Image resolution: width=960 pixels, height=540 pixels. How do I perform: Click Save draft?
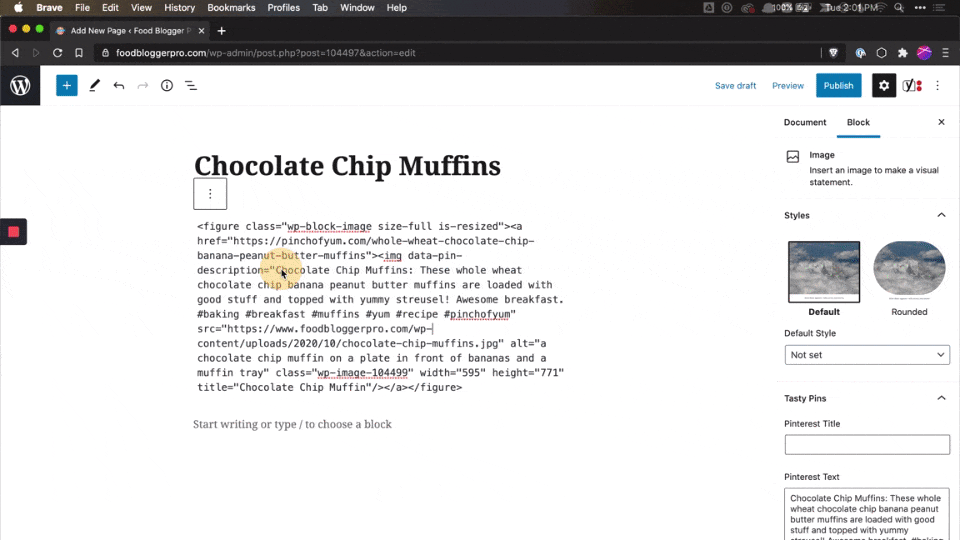pyautogui.click(x=735, y=86)
